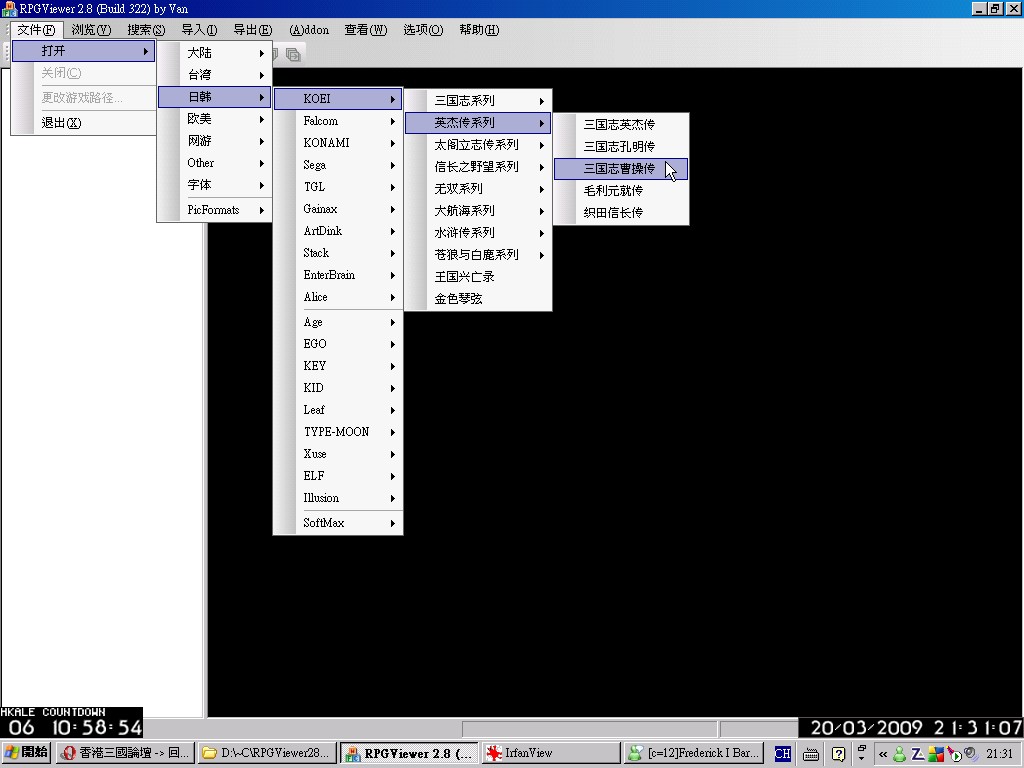1024x768 pixels.
Task: Open the EnterBrain submenu
Action: tap(338, 275)
